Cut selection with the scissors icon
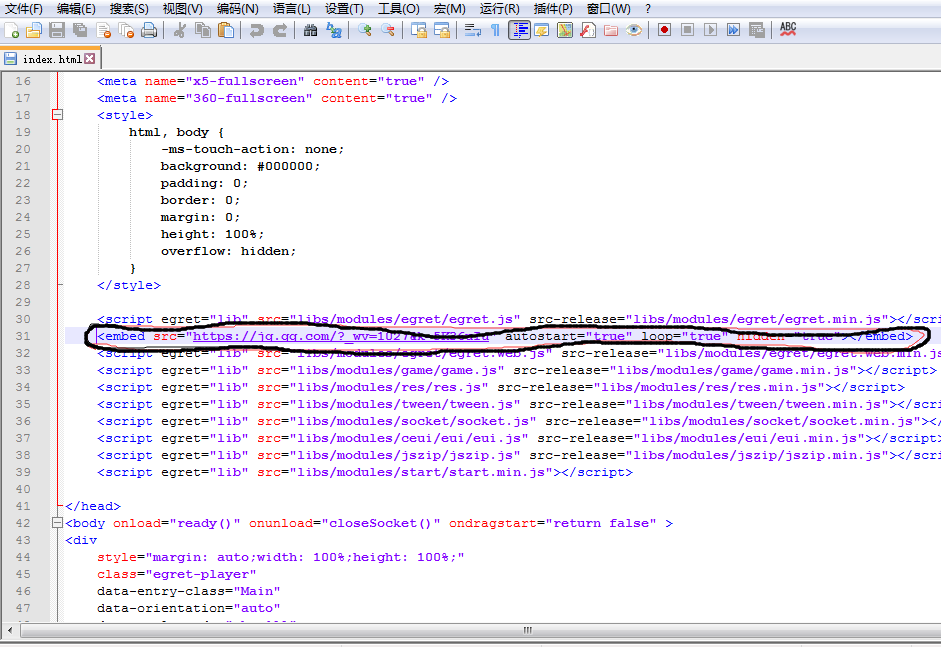The image size is (941, 647). [179, 30]
